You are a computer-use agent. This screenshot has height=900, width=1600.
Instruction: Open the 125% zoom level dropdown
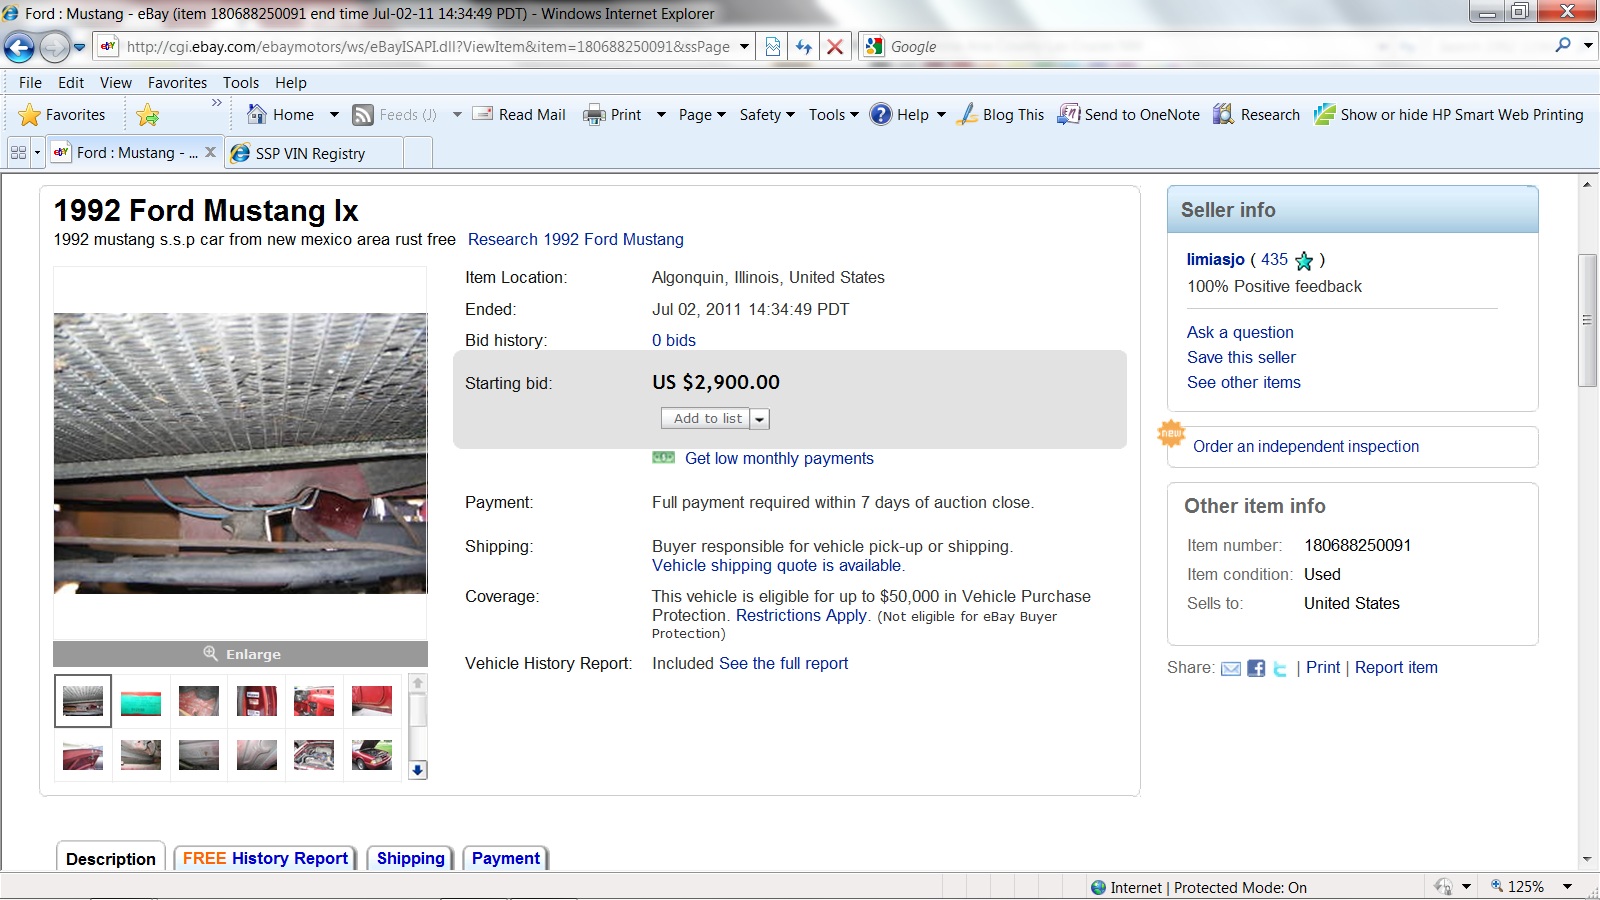tap(1567, 887)
